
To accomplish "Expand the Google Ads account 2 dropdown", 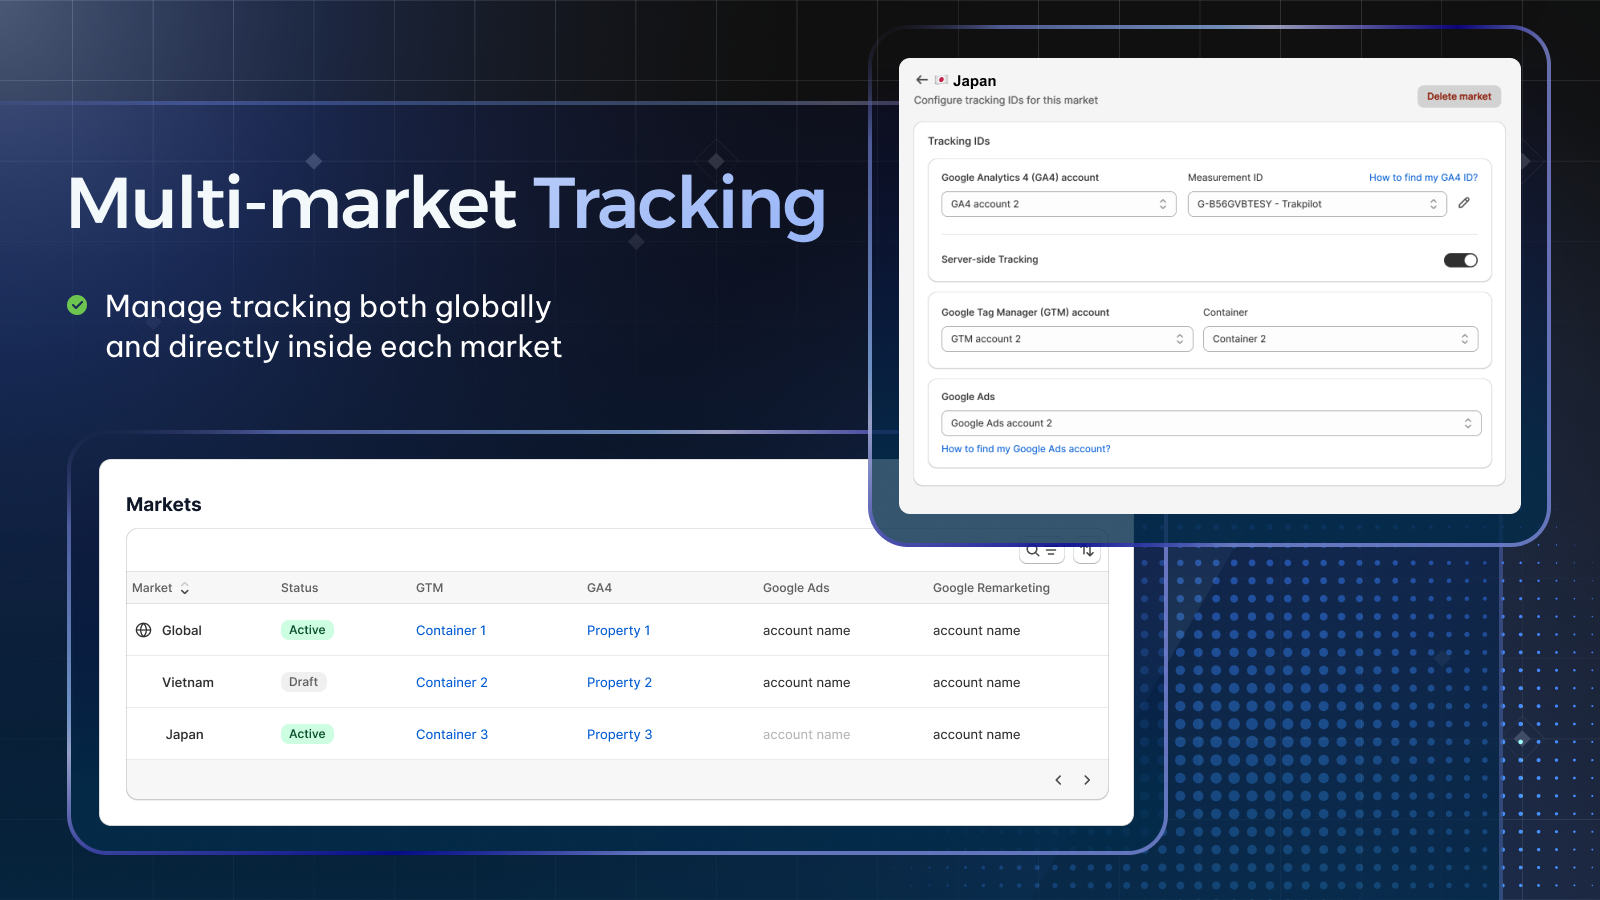I will point(1211,423).
